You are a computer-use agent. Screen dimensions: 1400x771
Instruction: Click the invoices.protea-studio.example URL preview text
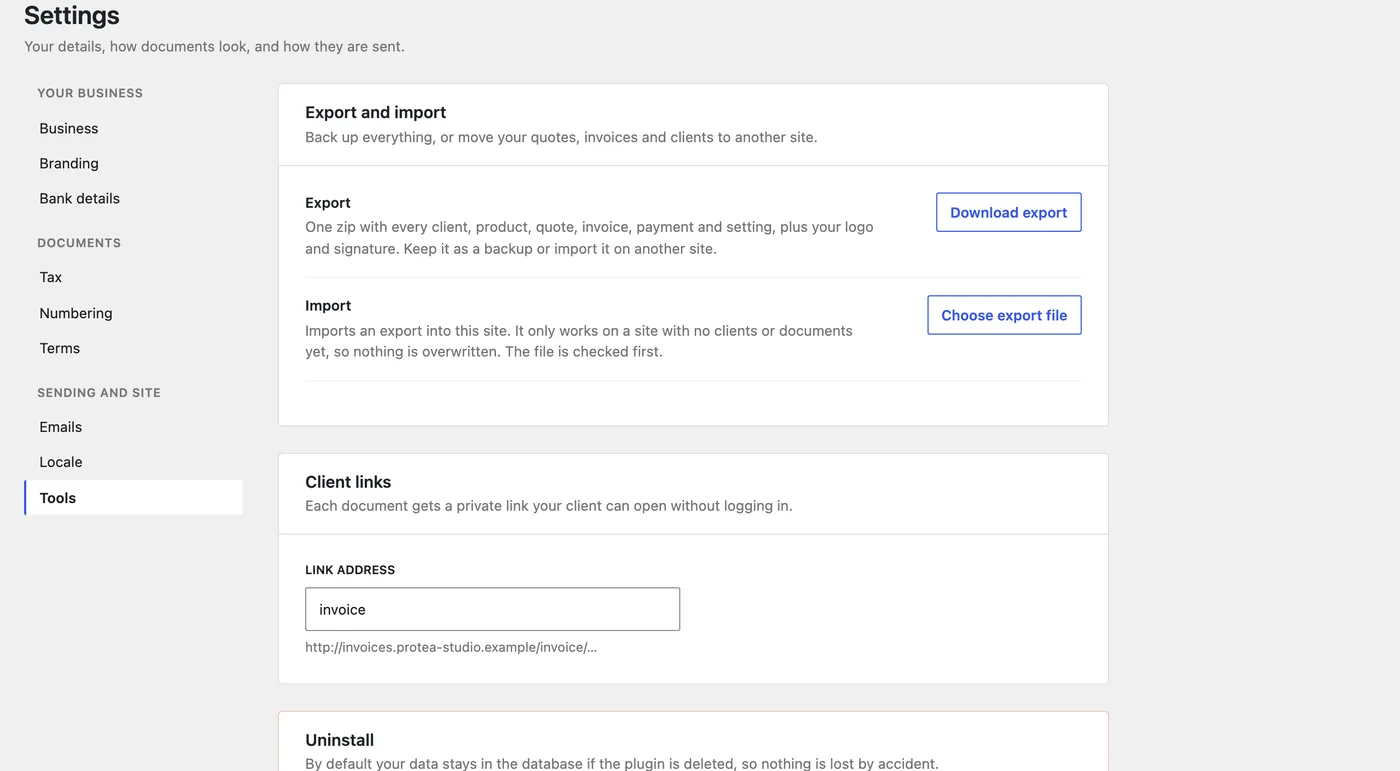(451, 647)
